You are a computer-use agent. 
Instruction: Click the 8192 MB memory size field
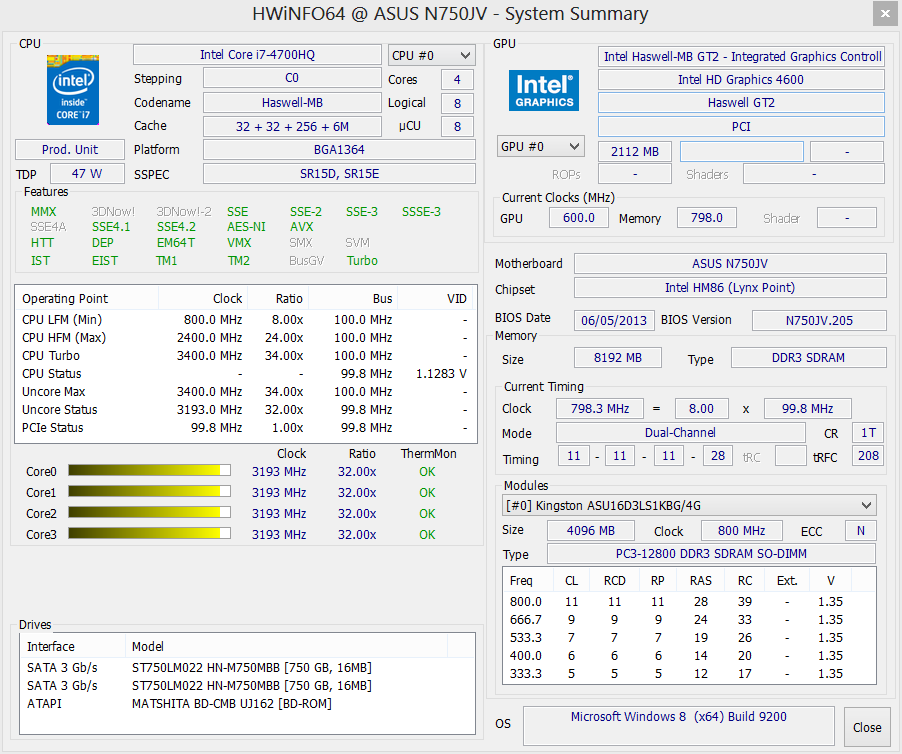click(618, 358)
